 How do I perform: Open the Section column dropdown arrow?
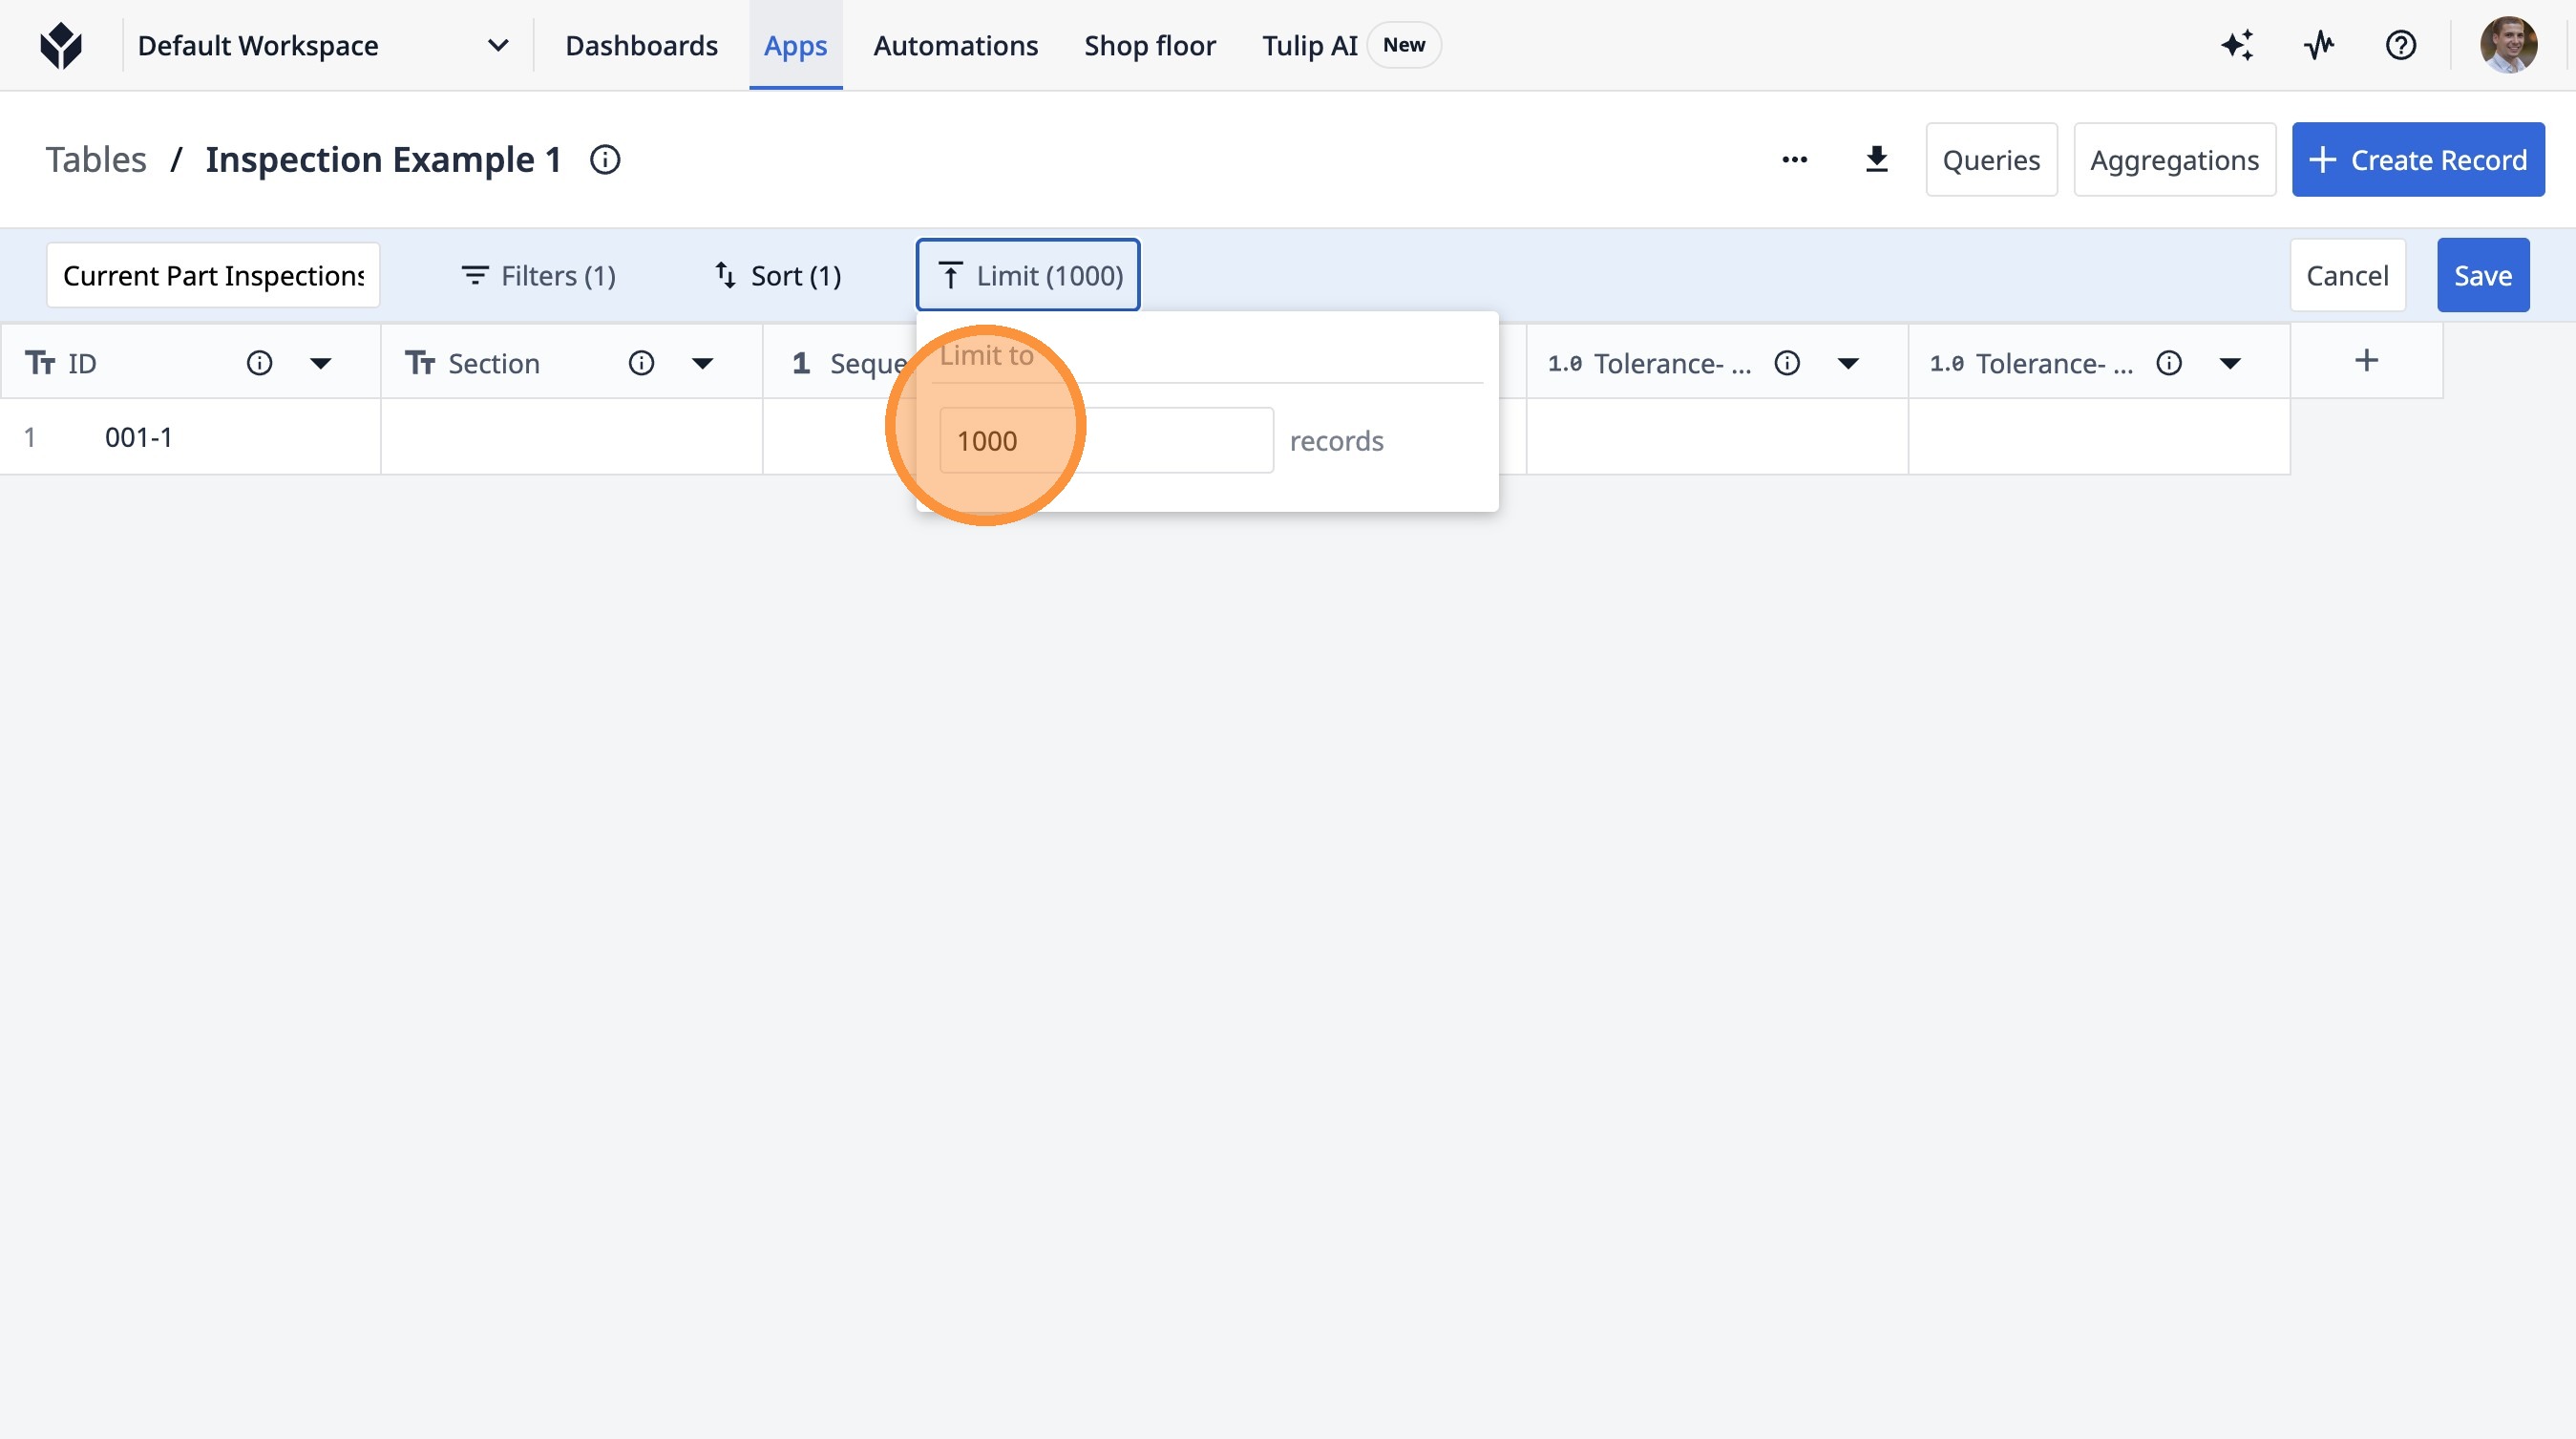click(x=702, y=363)
